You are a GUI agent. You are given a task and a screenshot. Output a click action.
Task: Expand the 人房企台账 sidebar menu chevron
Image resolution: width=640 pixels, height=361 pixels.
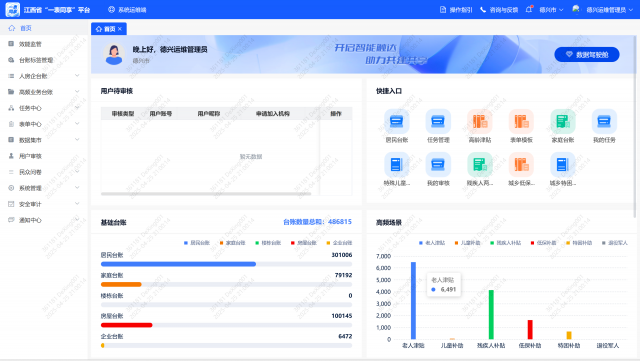[77, 76]
